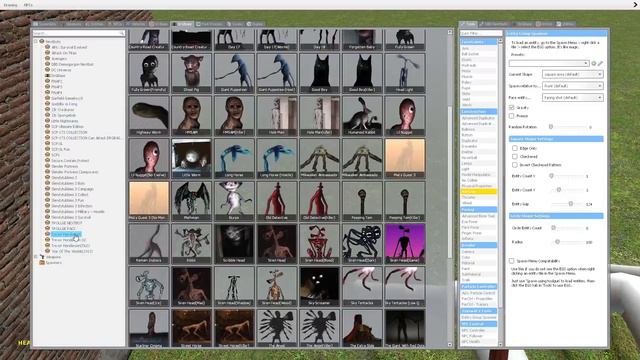
Task: Select The Angel spiky silhouette icon
Action: pyautogui.click(x=277, y=328)
